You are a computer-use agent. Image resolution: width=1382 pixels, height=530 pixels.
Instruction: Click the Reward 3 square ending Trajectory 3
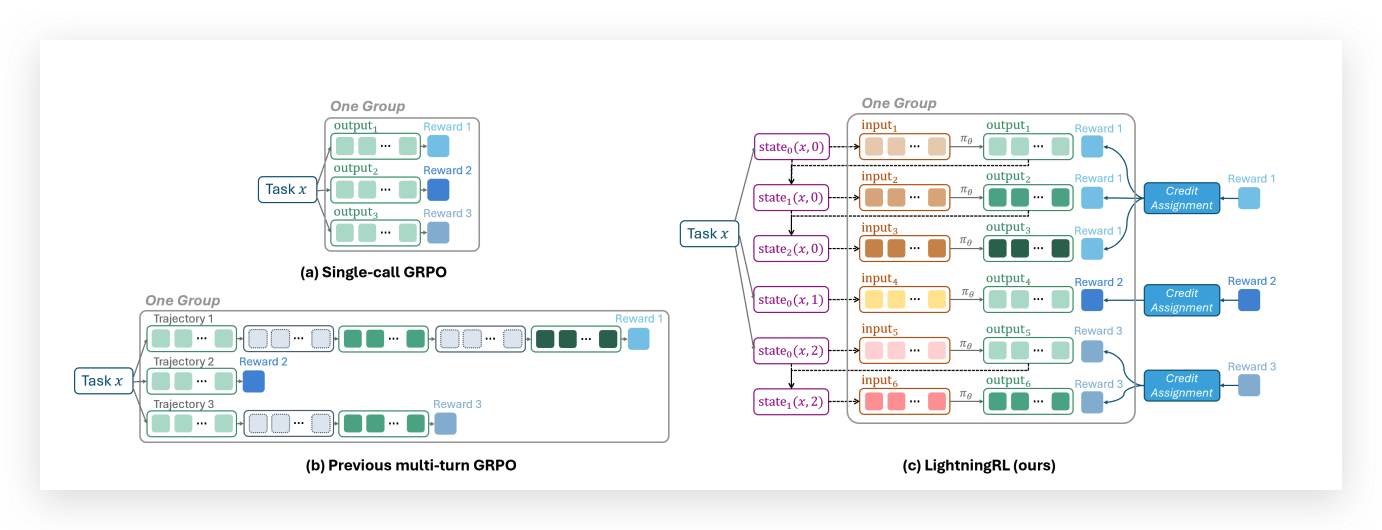pos(445,423)
